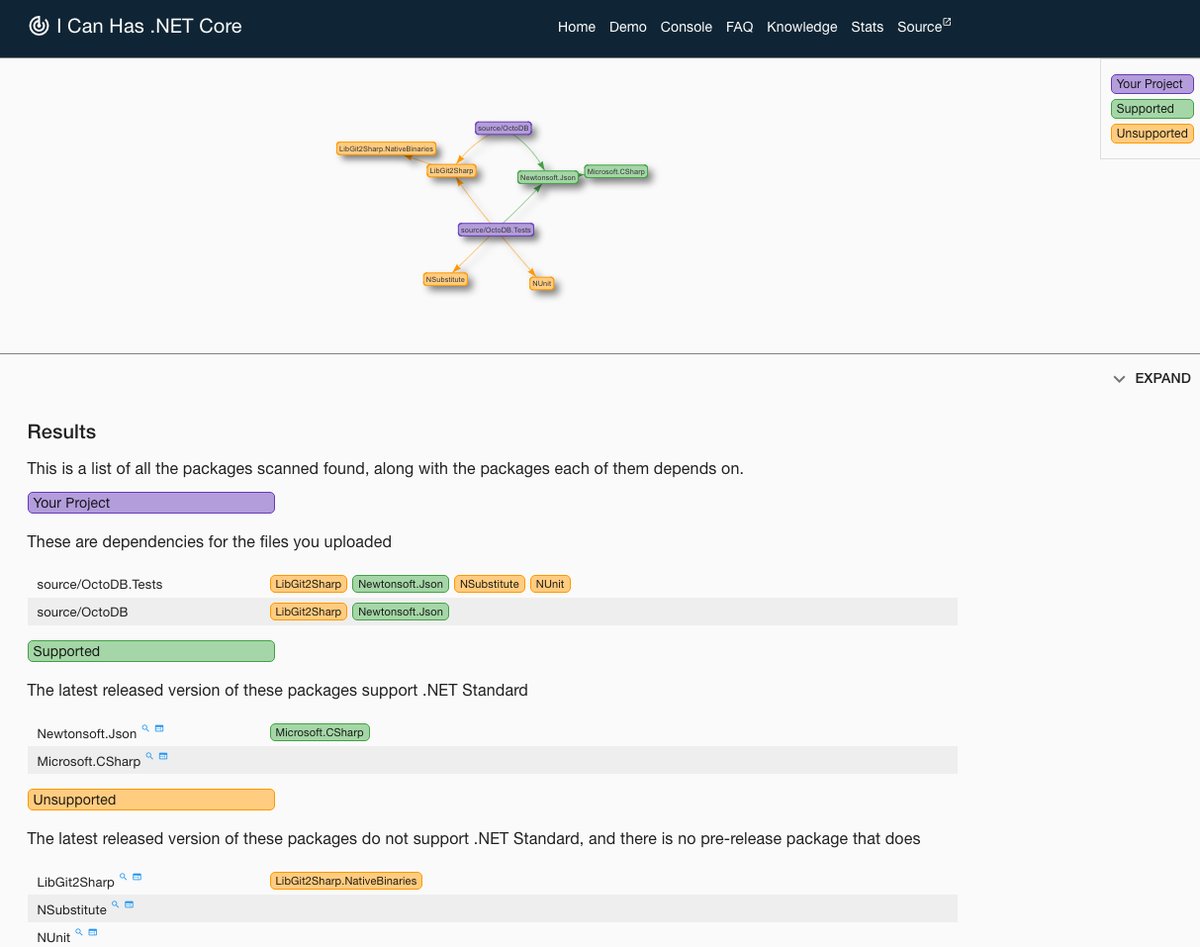1200x947 pixels.
Task: Click the window icon beside Newtonsoft.Json
Action: coord(159,728)
